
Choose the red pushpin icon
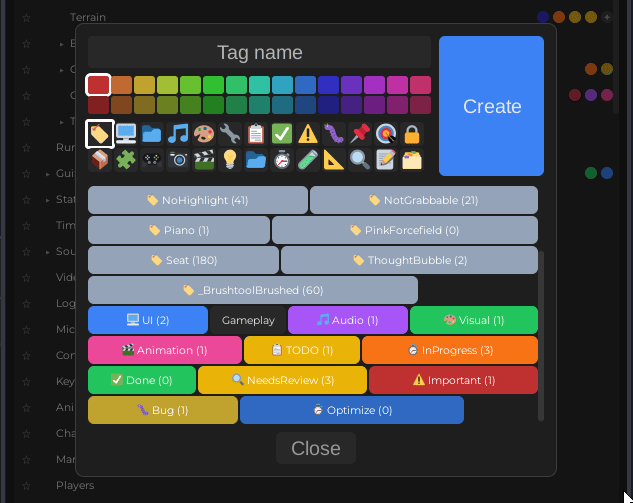pyautogui.click(x=360, y=134)
